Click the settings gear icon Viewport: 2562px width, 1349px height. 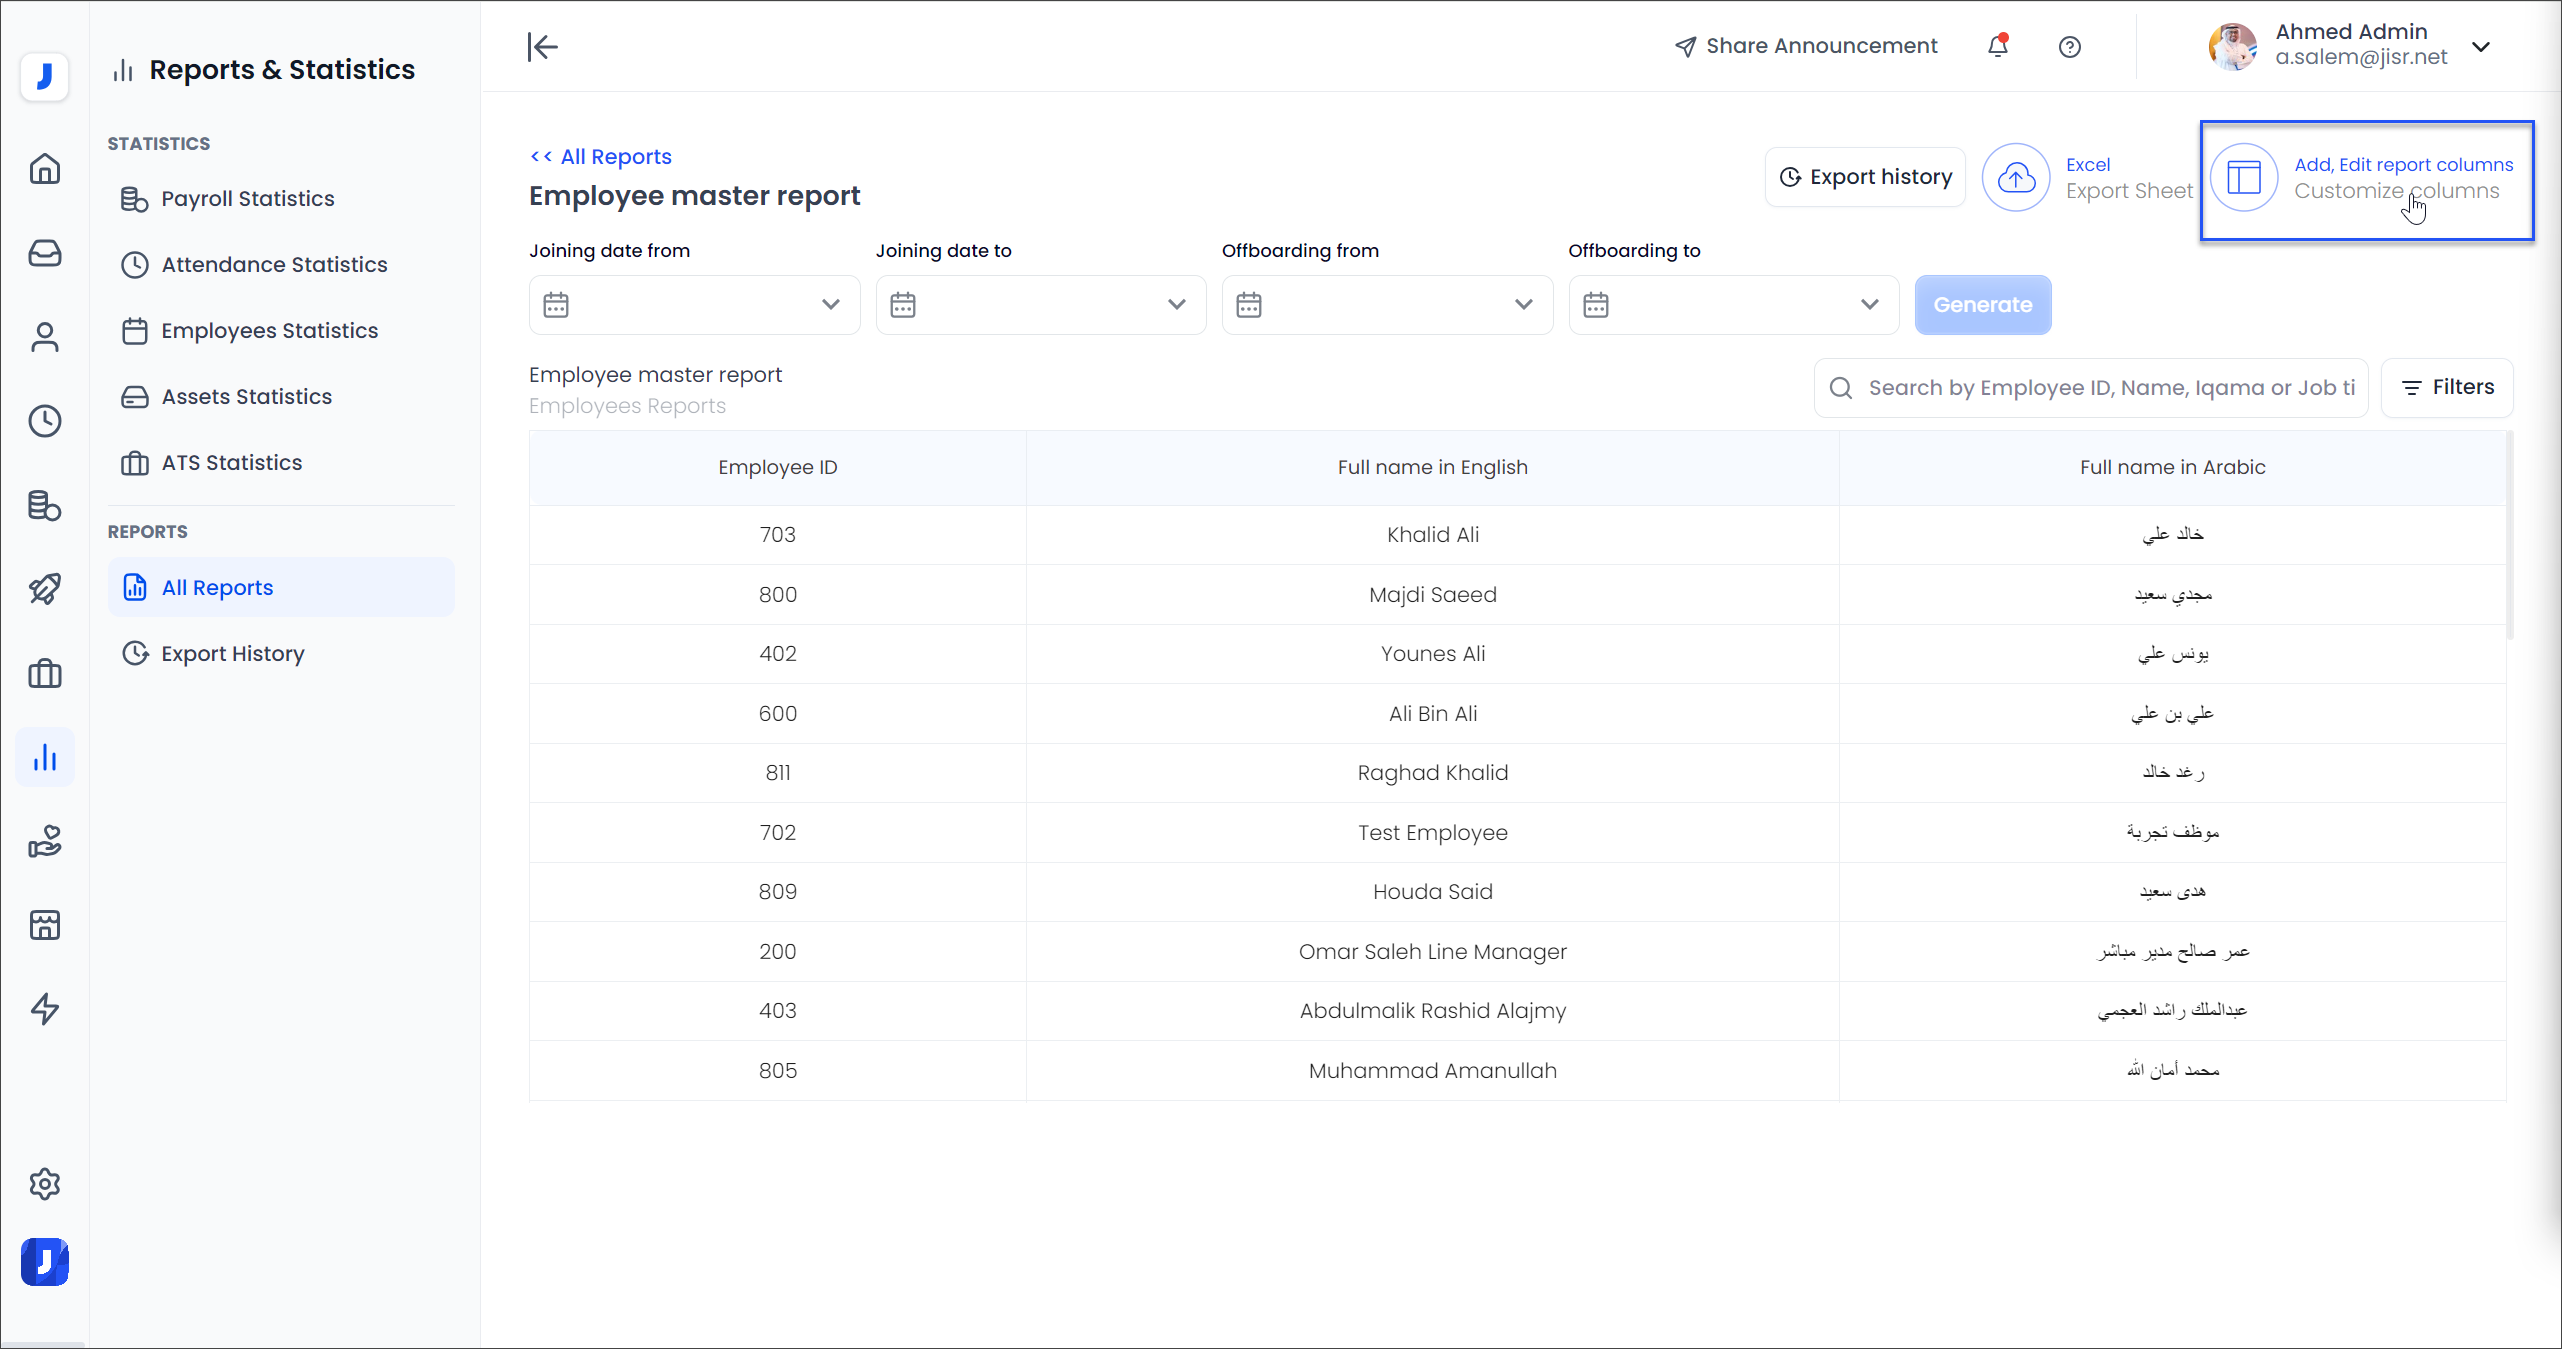pos(45,1184)
